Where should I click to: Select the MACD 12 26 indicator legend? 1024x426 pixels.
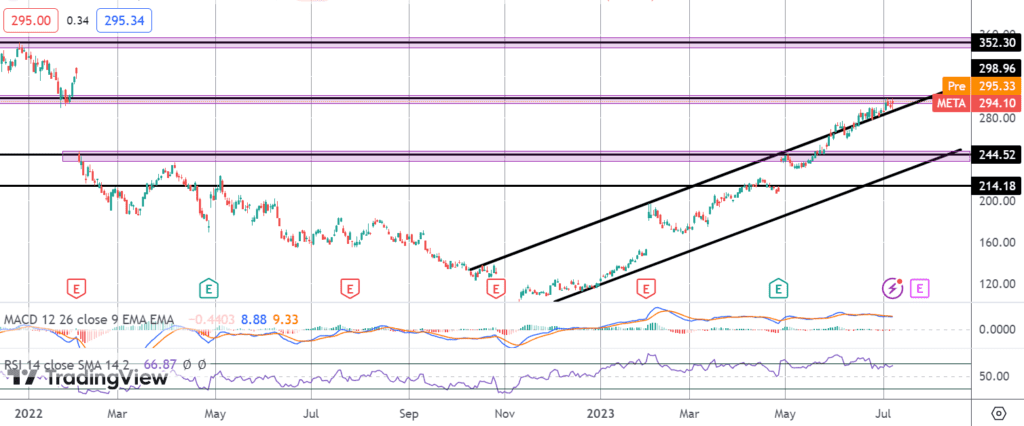click(x=90, y=320)
